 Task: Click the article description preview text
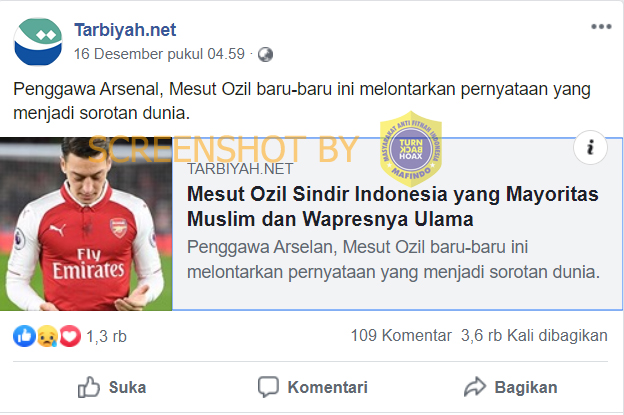click(x=393, y=259)
